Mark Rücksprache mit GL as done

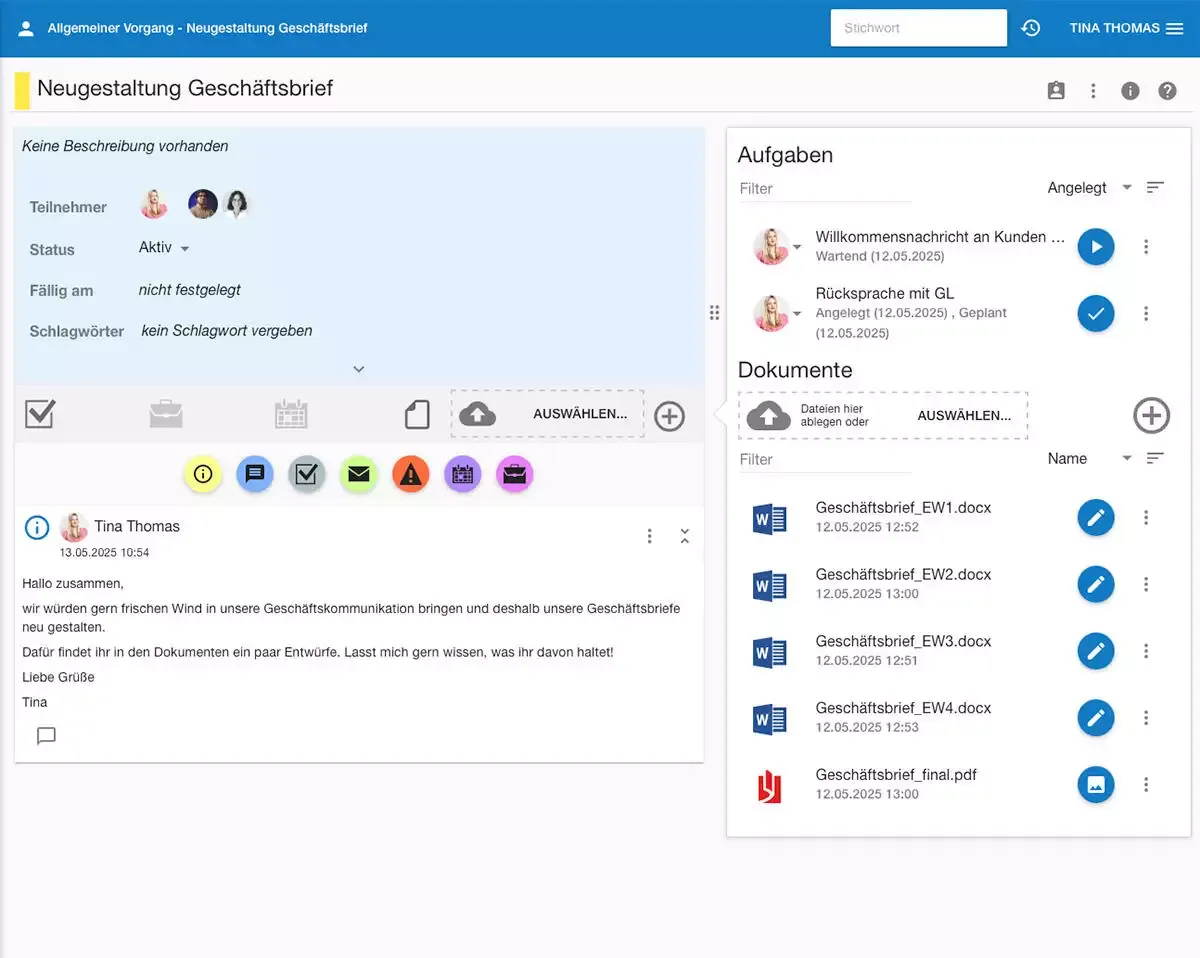[x=1095, y=314]
